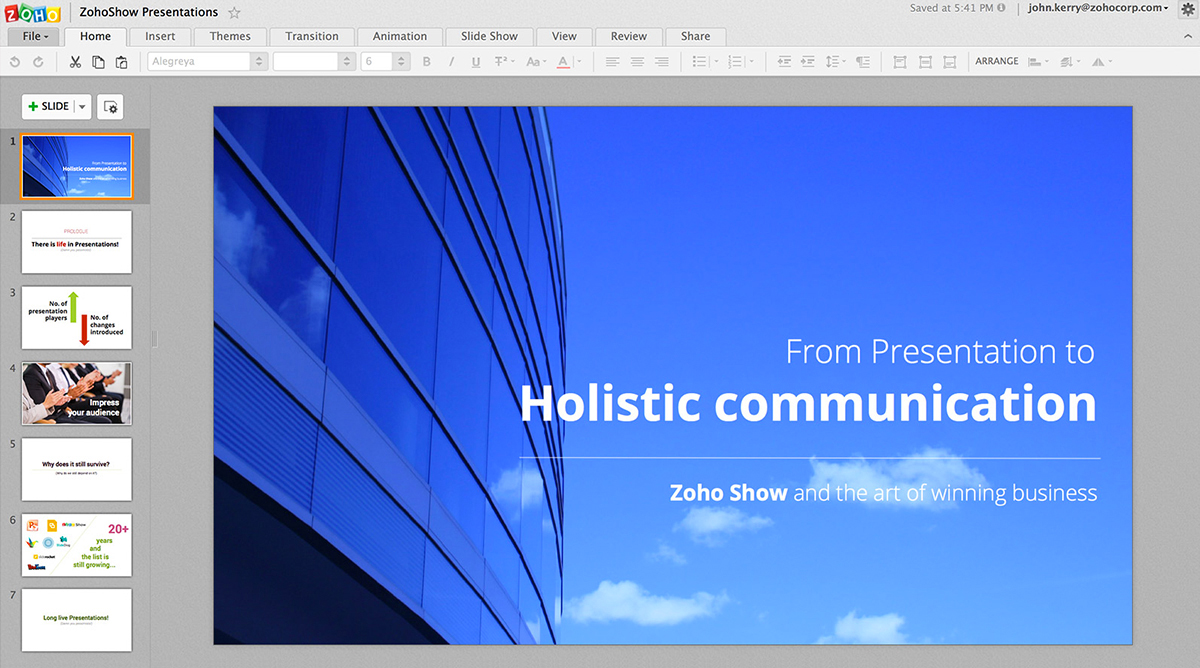The image size is (1200, 668).
Task: Open the Alegreya font family dropdown
Action: (207, 62)
